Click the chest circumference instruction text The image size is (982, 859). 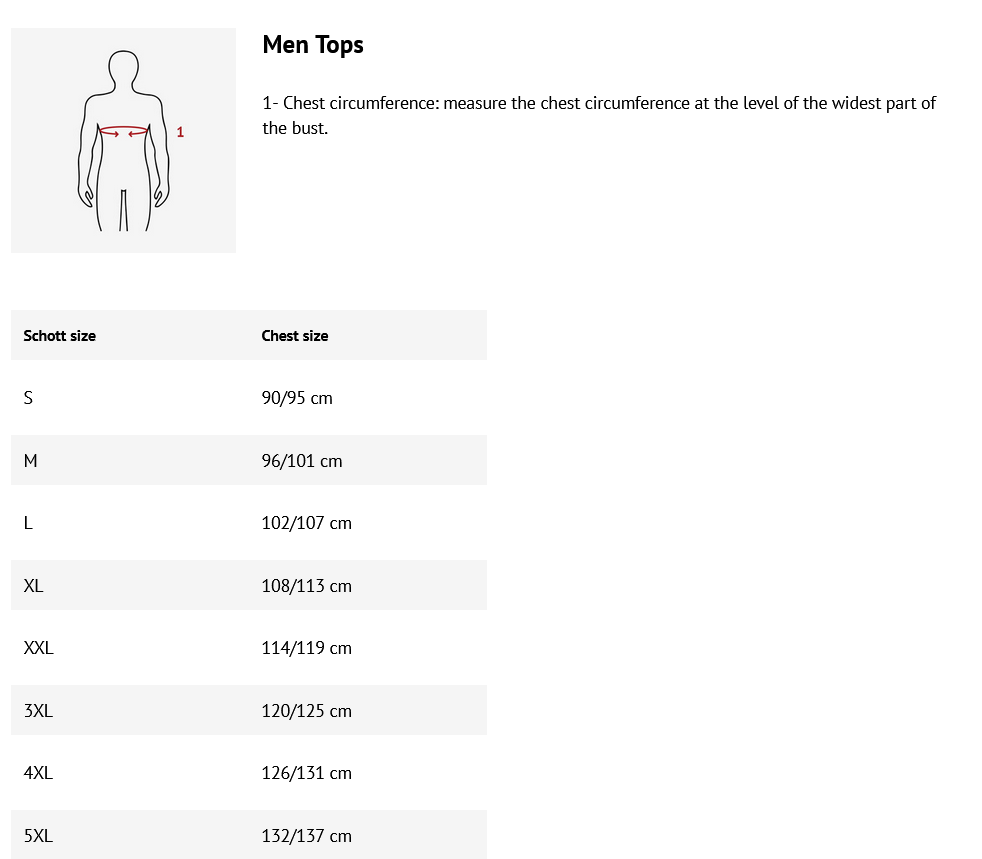(599, 115)
